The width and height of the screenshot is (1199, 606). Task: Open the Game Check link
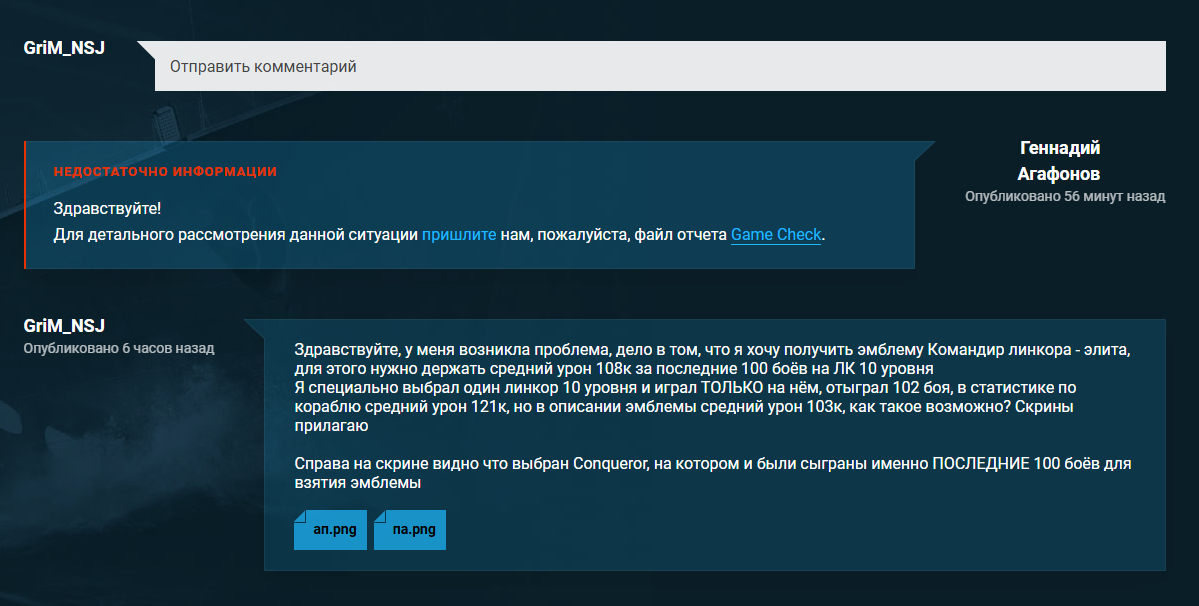(775, 235)
